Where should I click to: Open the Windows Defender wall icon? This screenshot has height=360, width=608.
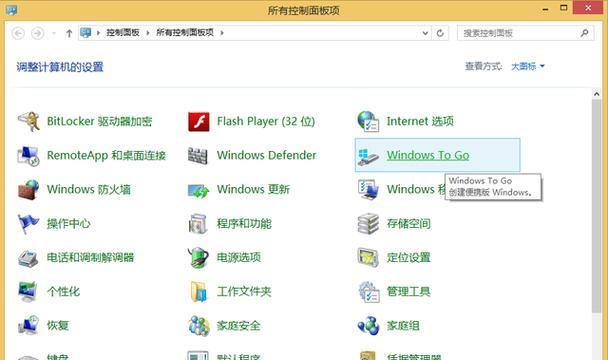[198, 156]
